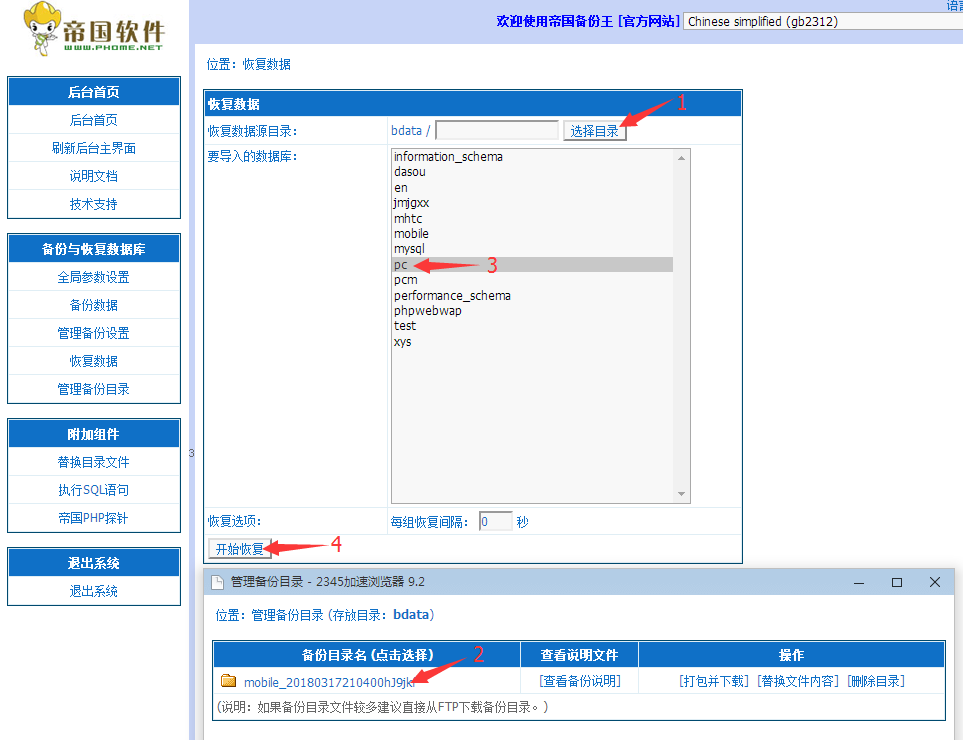
Task: Click the database list scroll-up arrow
Action: [681, 157]
